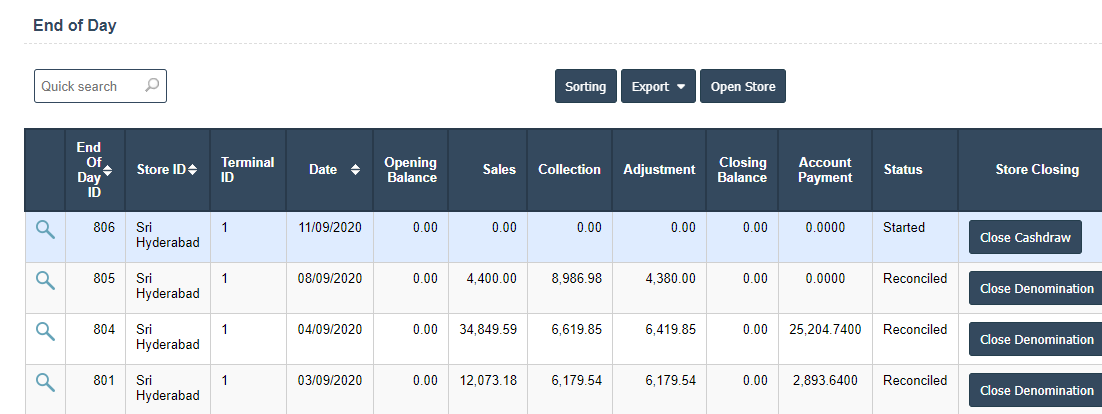Image resolution: width=1102 pixels, height=414 pixels.
Task: Click Close Cashdraw for record 806
Action: (x=1025, y=238)
